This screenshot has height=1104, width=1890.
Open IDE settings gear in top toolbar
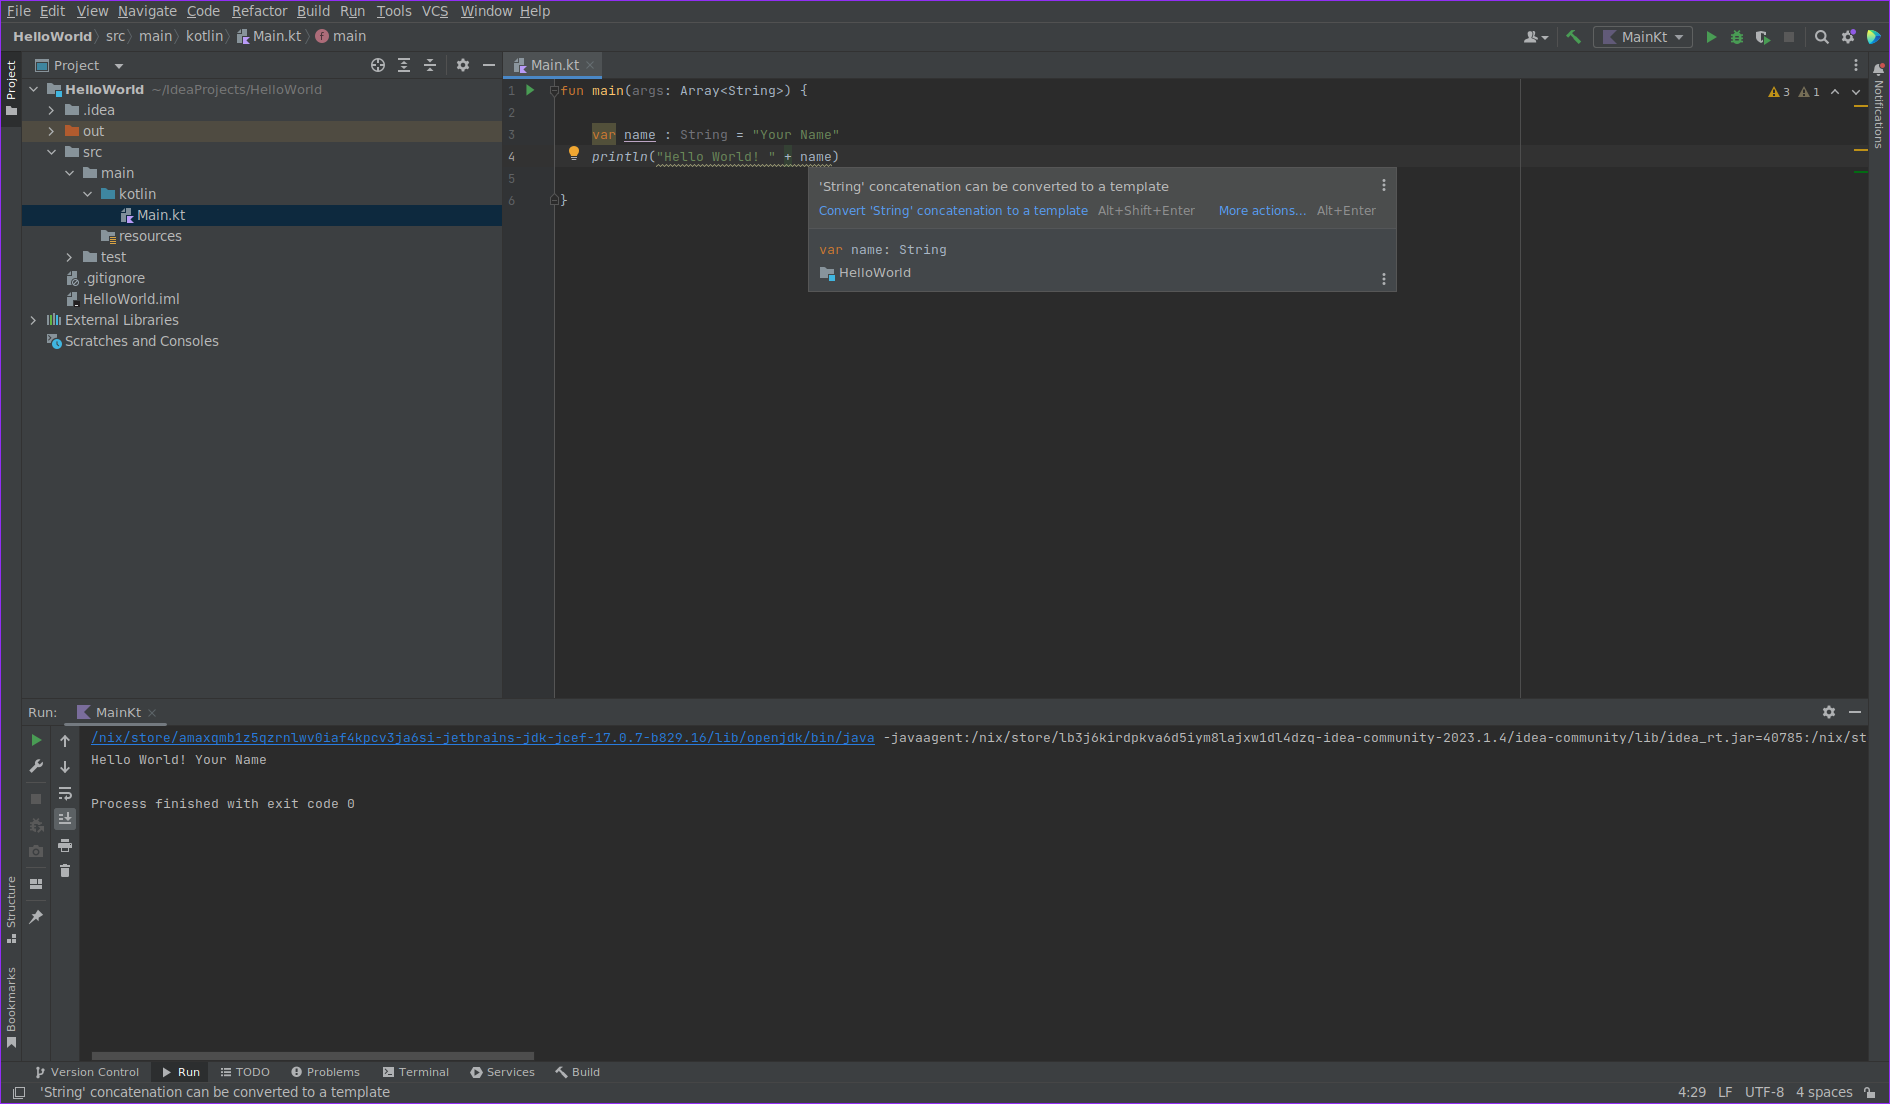tap(1848, 37)
